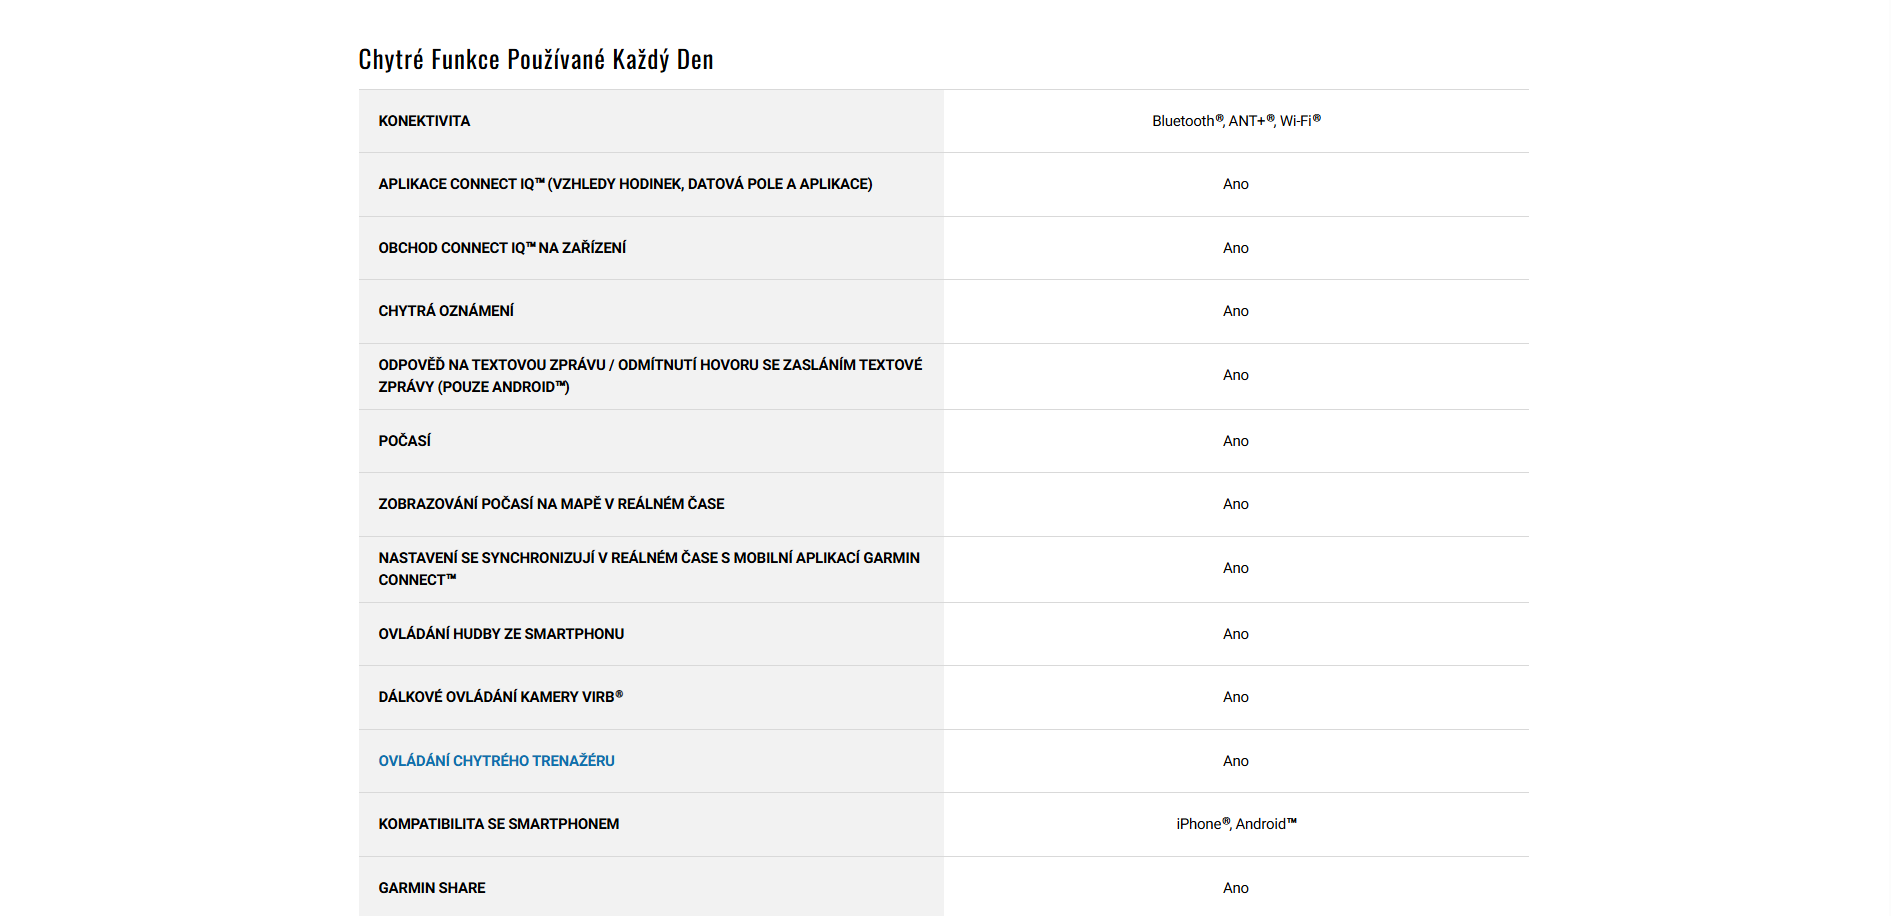Click Ano value in the Chytrá oznámení row

click(1236, 311)
